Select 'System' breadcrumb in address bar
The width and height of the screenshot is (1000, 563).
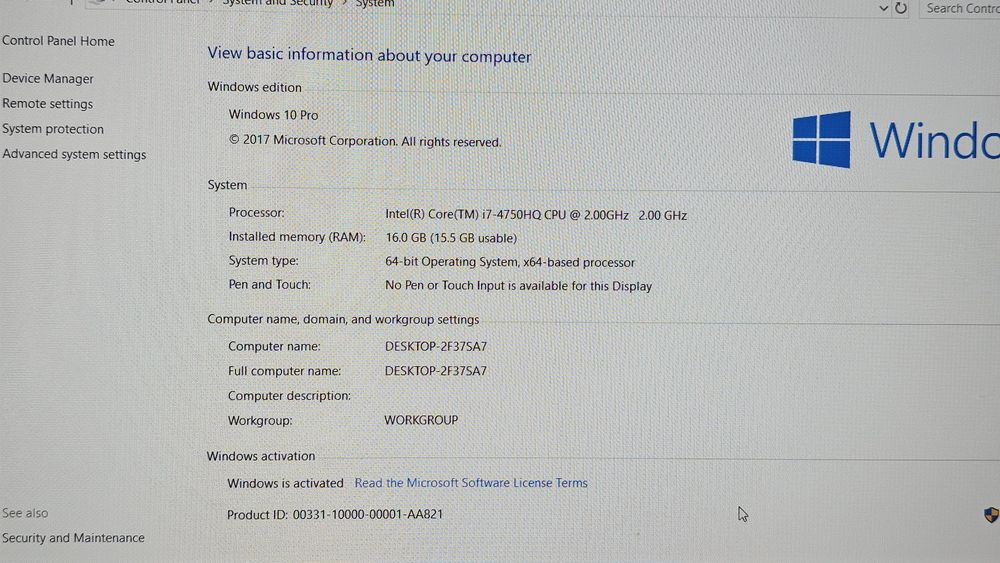click(375, 4)
